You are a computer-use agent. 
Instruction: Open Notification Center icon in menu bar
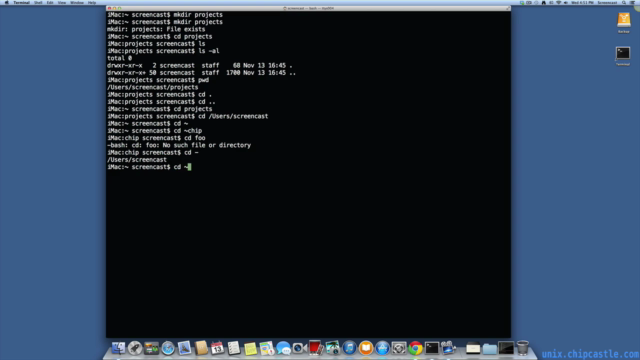pos(633,3)
